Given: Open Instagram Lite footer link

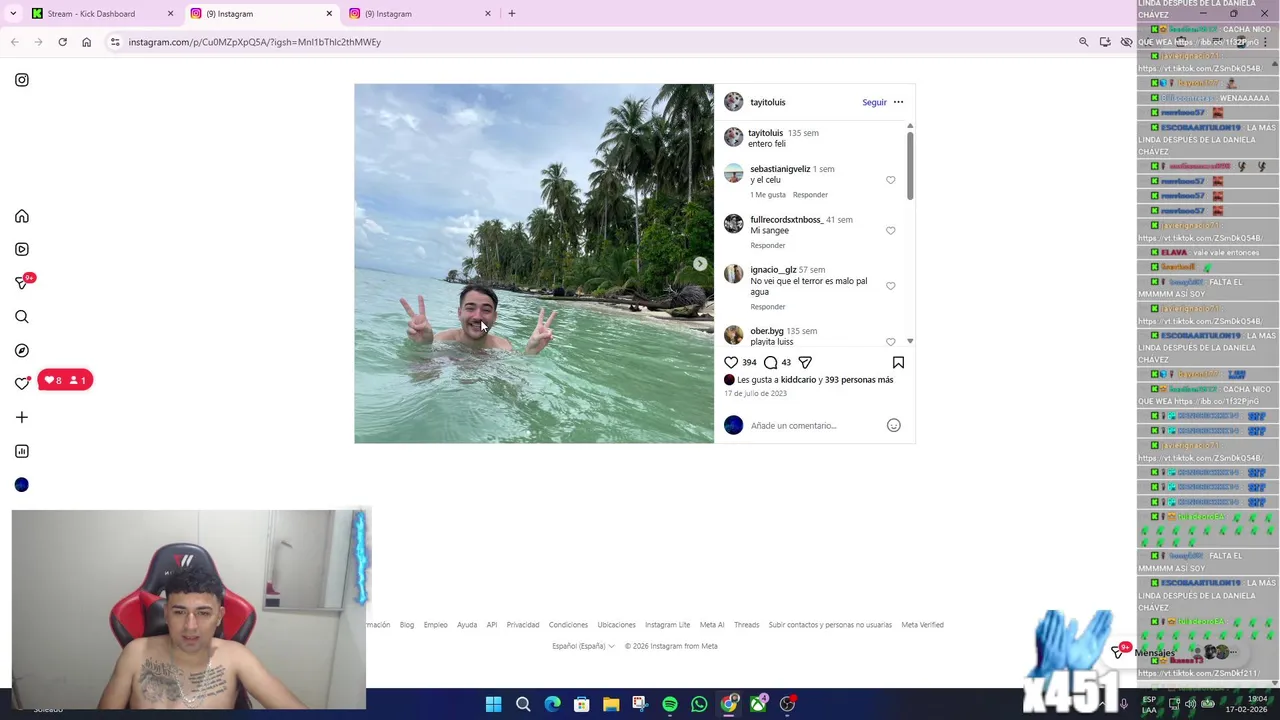Looking at the screenshot, I should point(667,625).
